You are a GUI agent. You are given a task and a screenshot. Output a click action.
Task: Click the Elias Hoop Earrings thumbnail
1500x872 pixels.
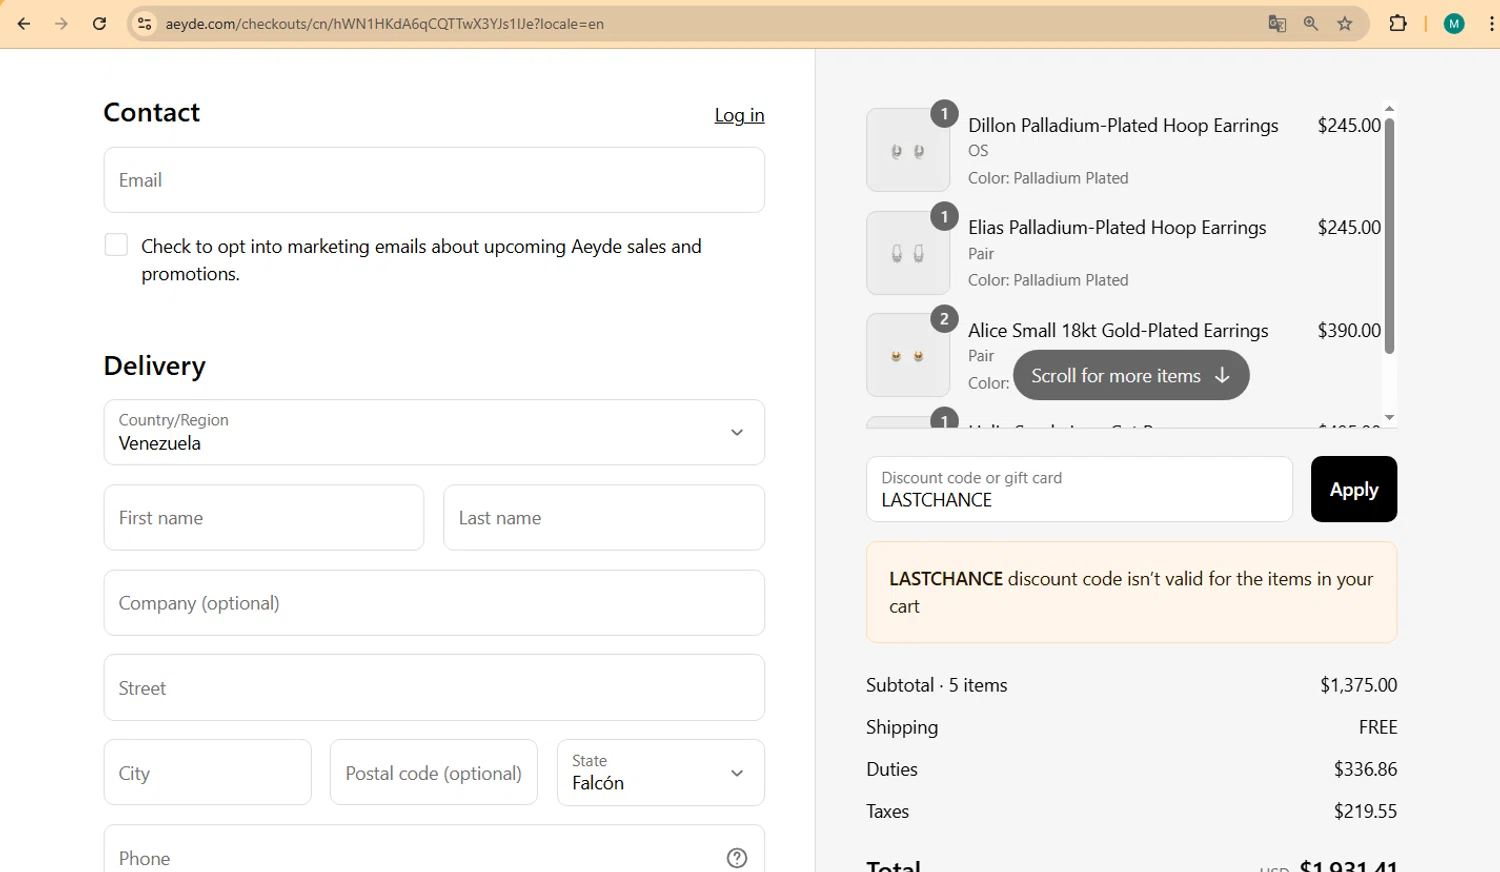[908, 253]
